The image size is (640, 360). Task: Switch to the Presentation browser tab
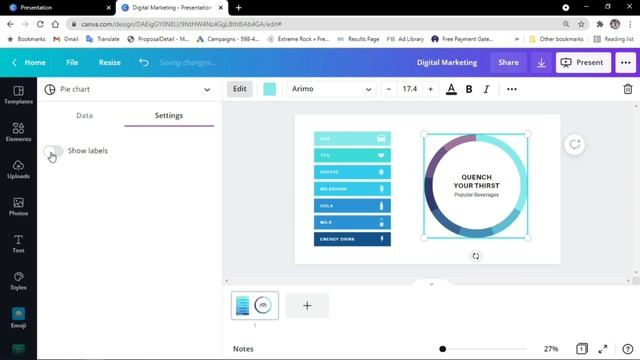pos(57,8)
